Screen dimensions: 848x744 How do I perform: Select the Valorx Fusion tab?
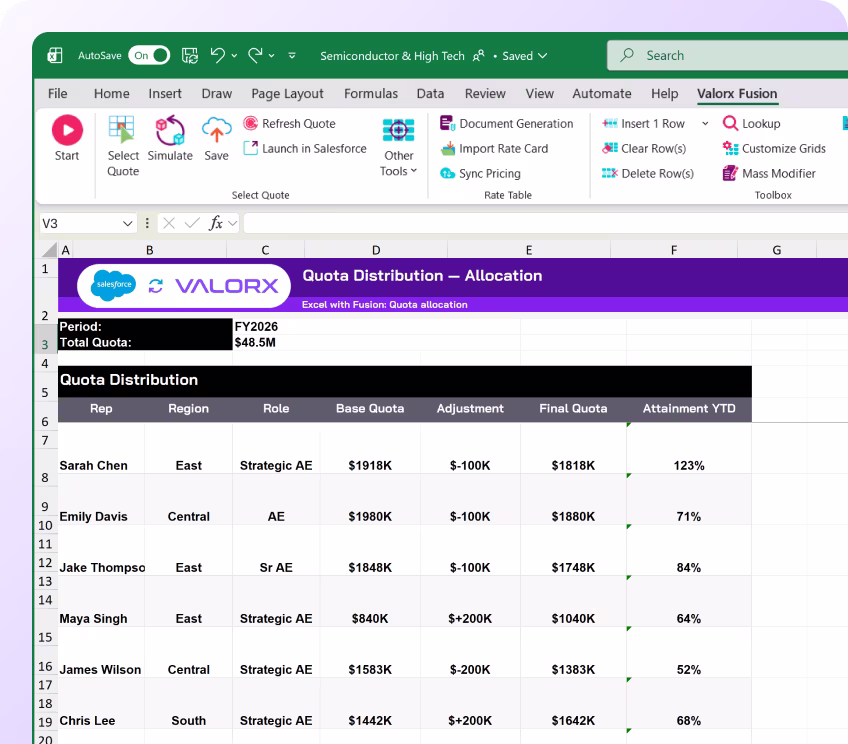737,94
